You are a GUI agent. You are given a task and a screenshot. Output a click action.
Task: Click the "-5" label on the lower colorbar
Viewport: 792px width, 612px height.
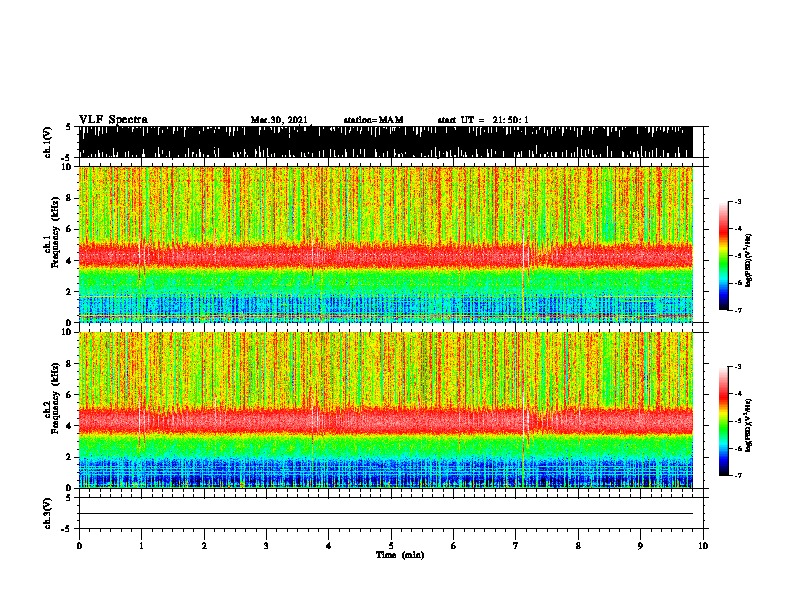(738, 421)
